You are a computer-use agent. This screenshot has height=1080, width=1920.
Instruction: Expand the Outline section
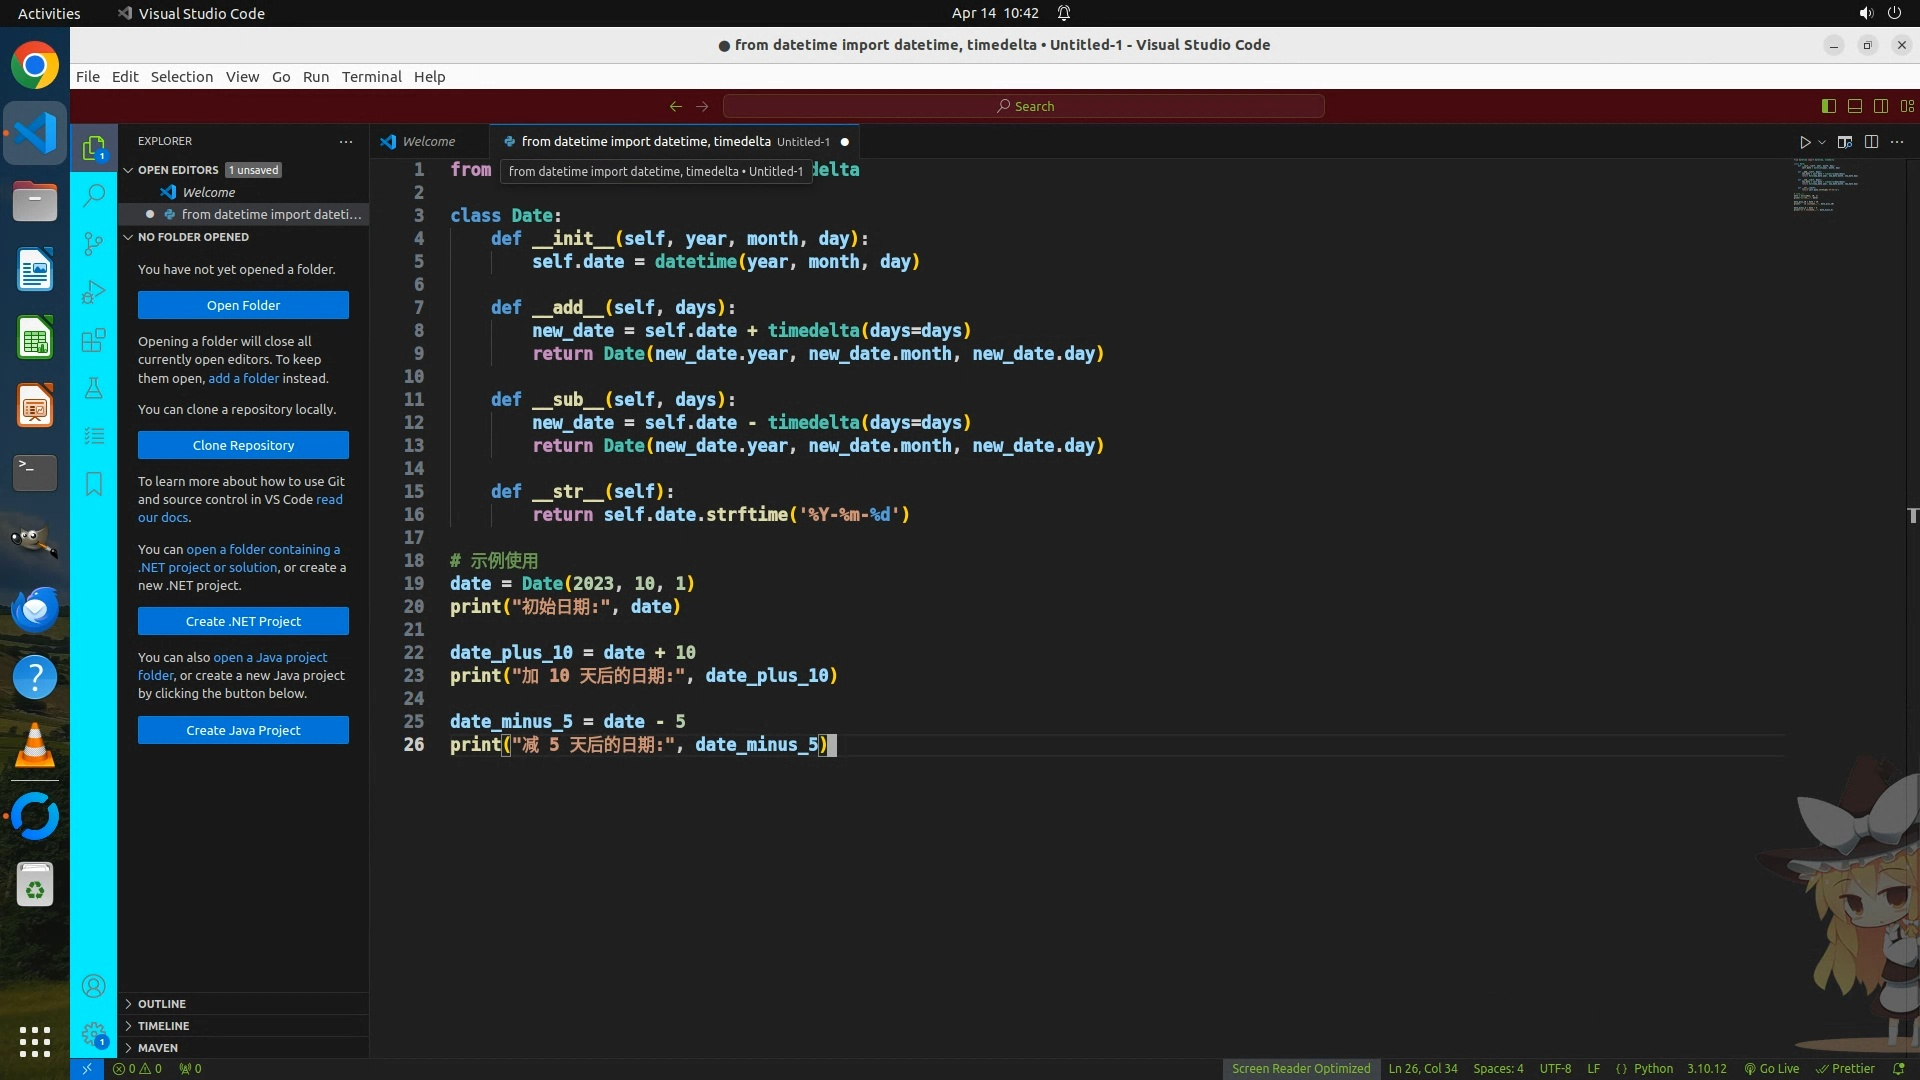click(x=162, y=1004)
